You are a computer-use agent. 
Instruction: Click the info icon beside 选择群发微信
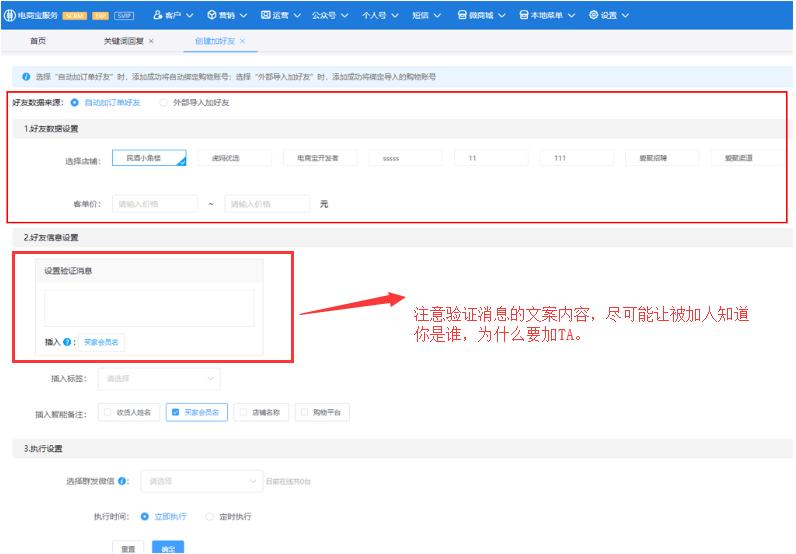click(122, 481)
